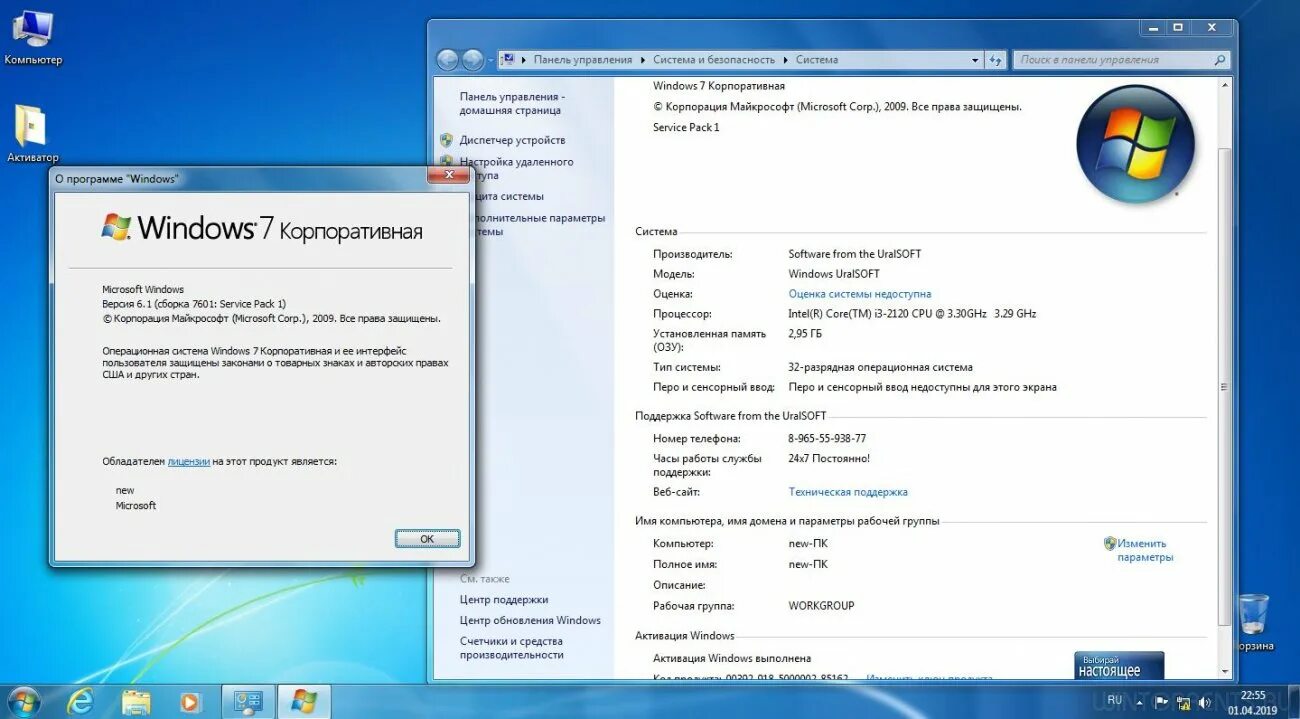Switch to the About Windows taskbar button
1300x719 pixels.
click(304, 701)
